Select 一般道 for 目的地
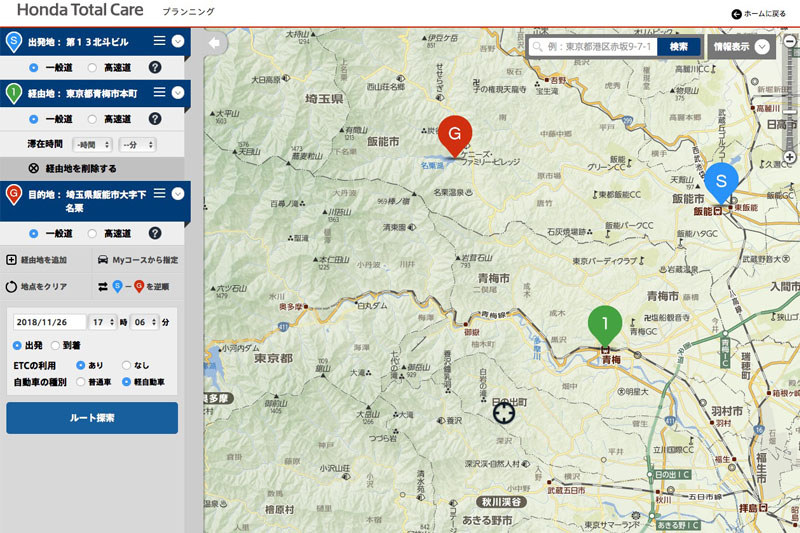 [34, 233]
